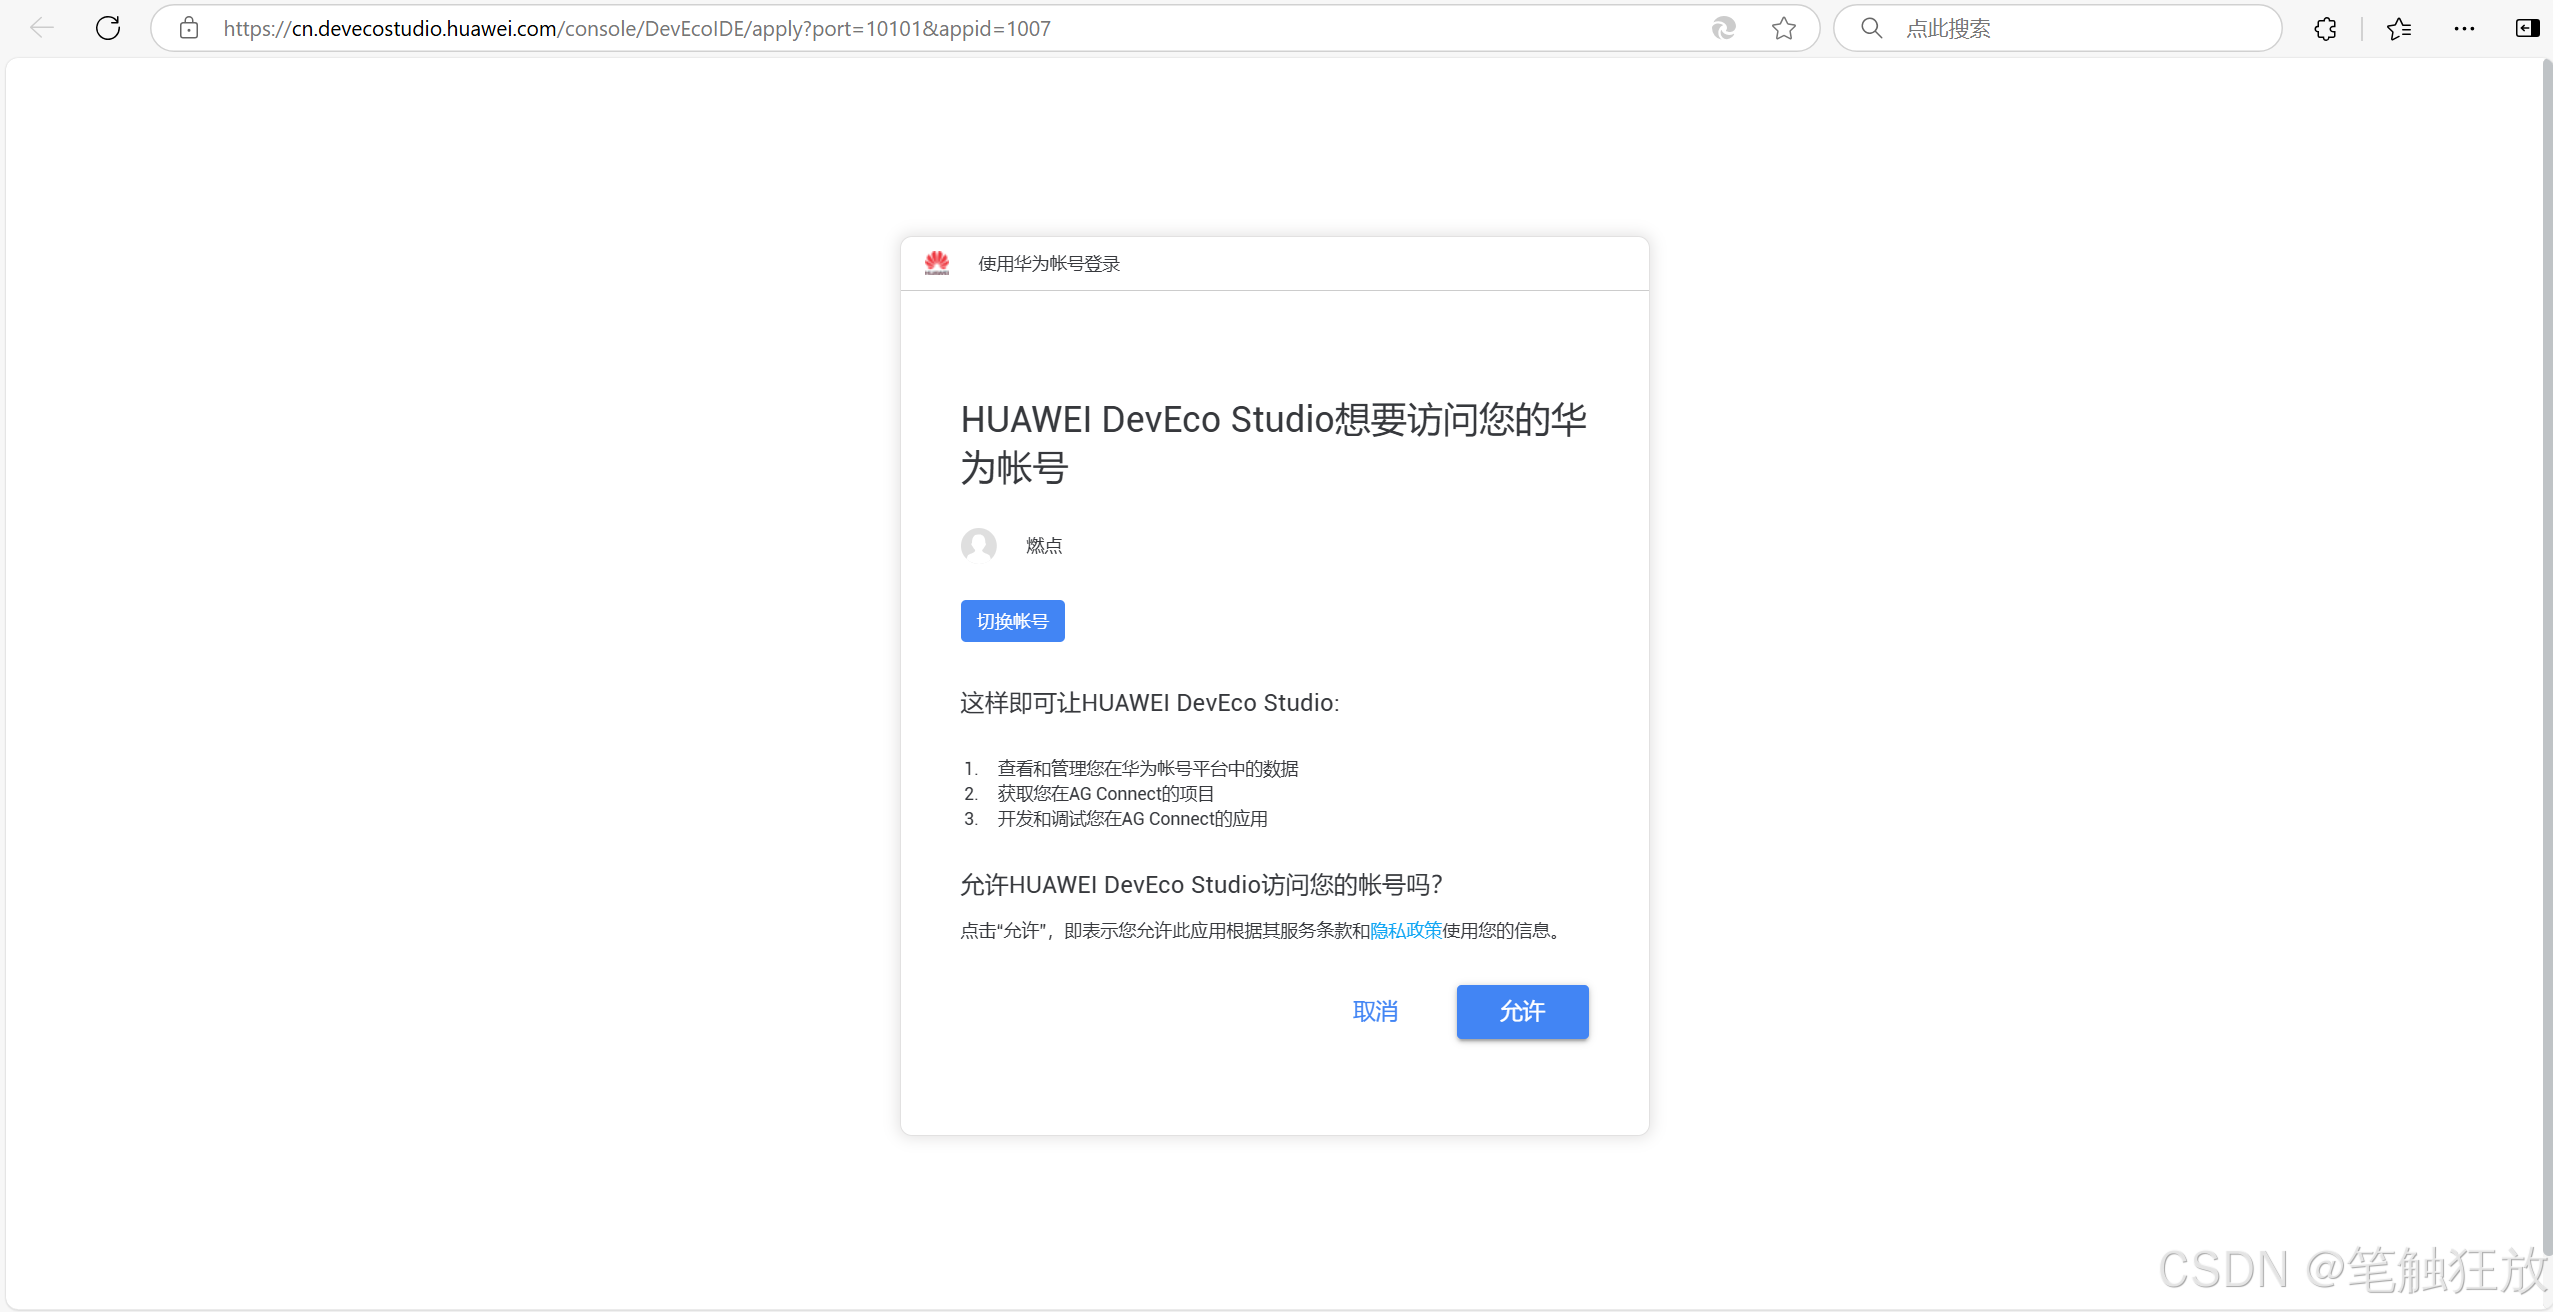Viewport: 2553px width, 1312px height.
Task: Click list item 开发和调试您在AG Connect的应用
Action: 1132,818
